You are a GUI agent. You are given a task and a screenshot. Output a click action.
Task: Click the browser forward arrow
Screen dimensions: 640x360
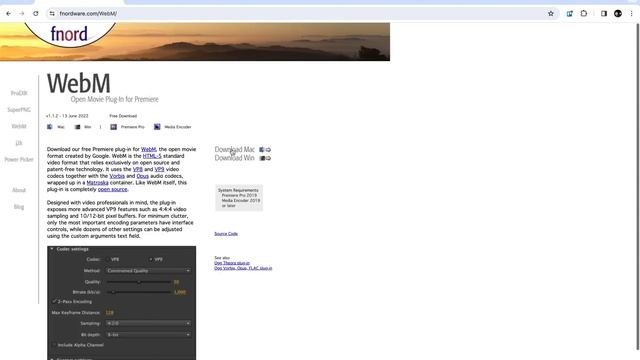(x=22, y=13)
